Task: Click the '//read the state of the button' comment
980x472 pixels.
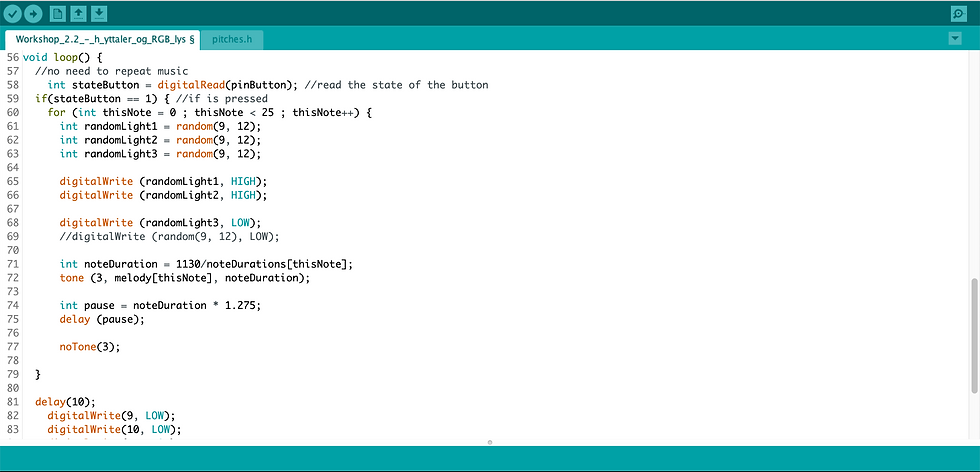Action: click(396, 85)
